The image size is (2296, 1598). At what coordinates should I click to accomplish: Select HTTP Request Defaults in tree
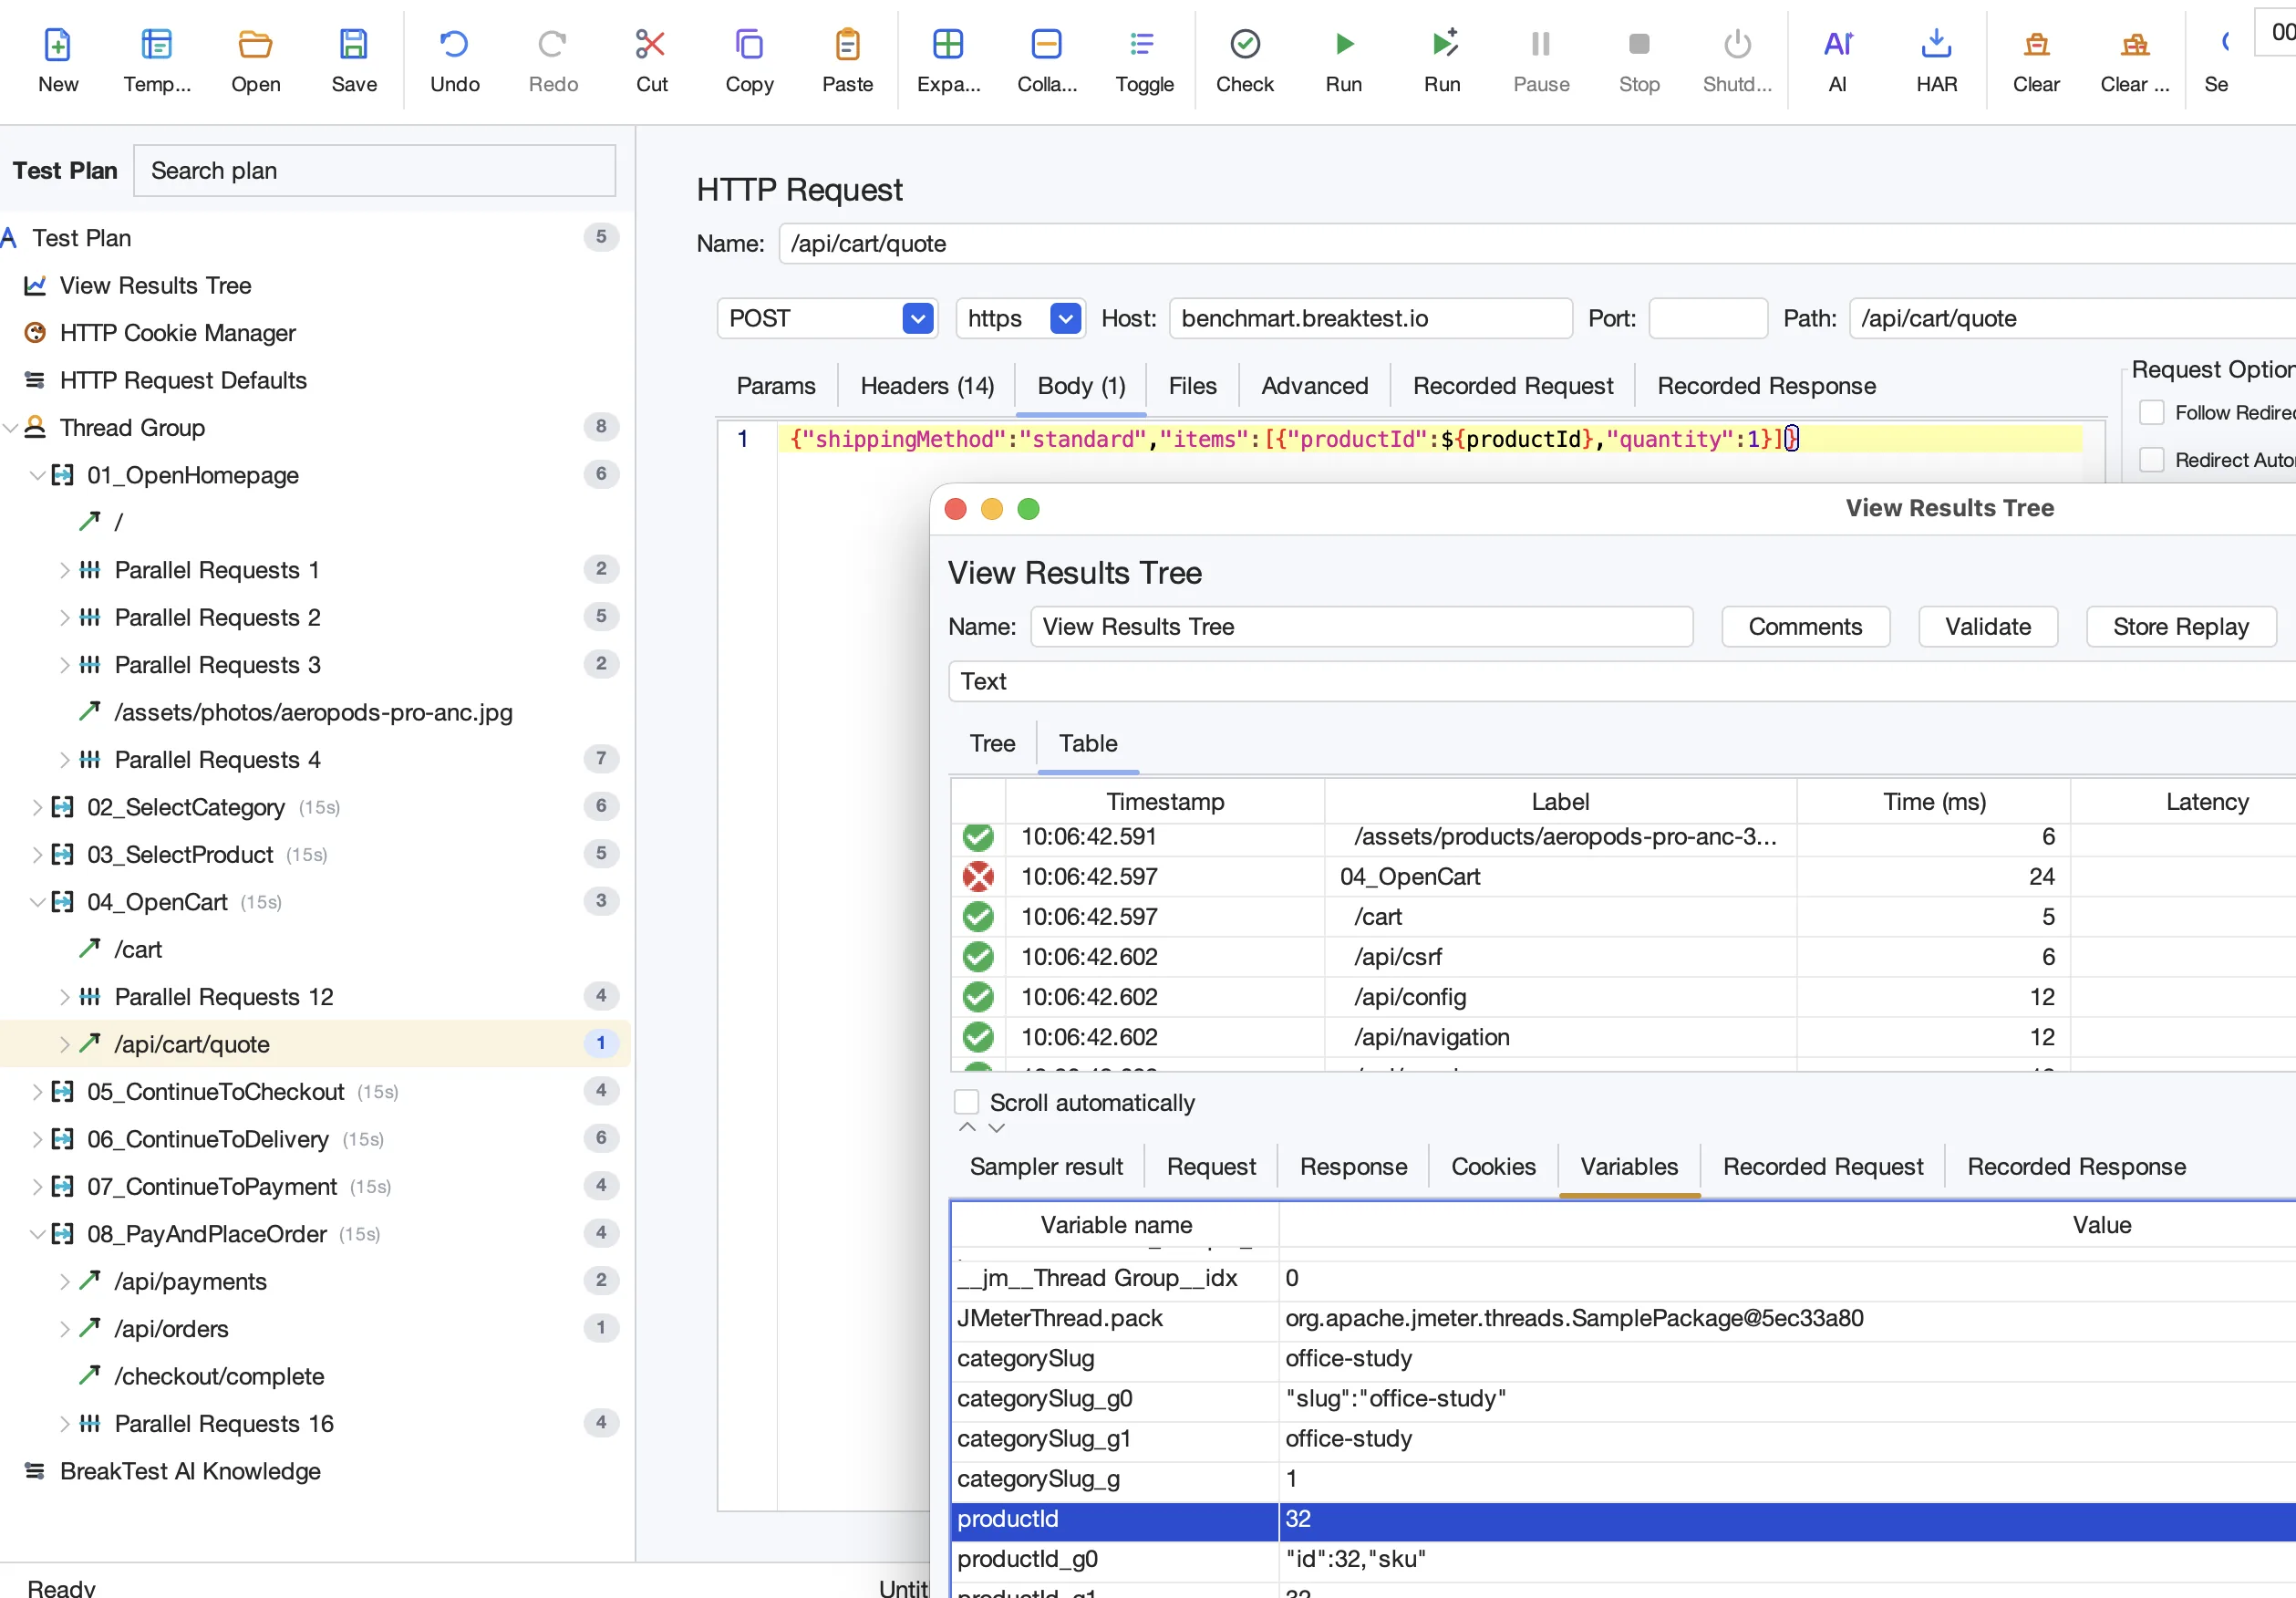(183, 381)
